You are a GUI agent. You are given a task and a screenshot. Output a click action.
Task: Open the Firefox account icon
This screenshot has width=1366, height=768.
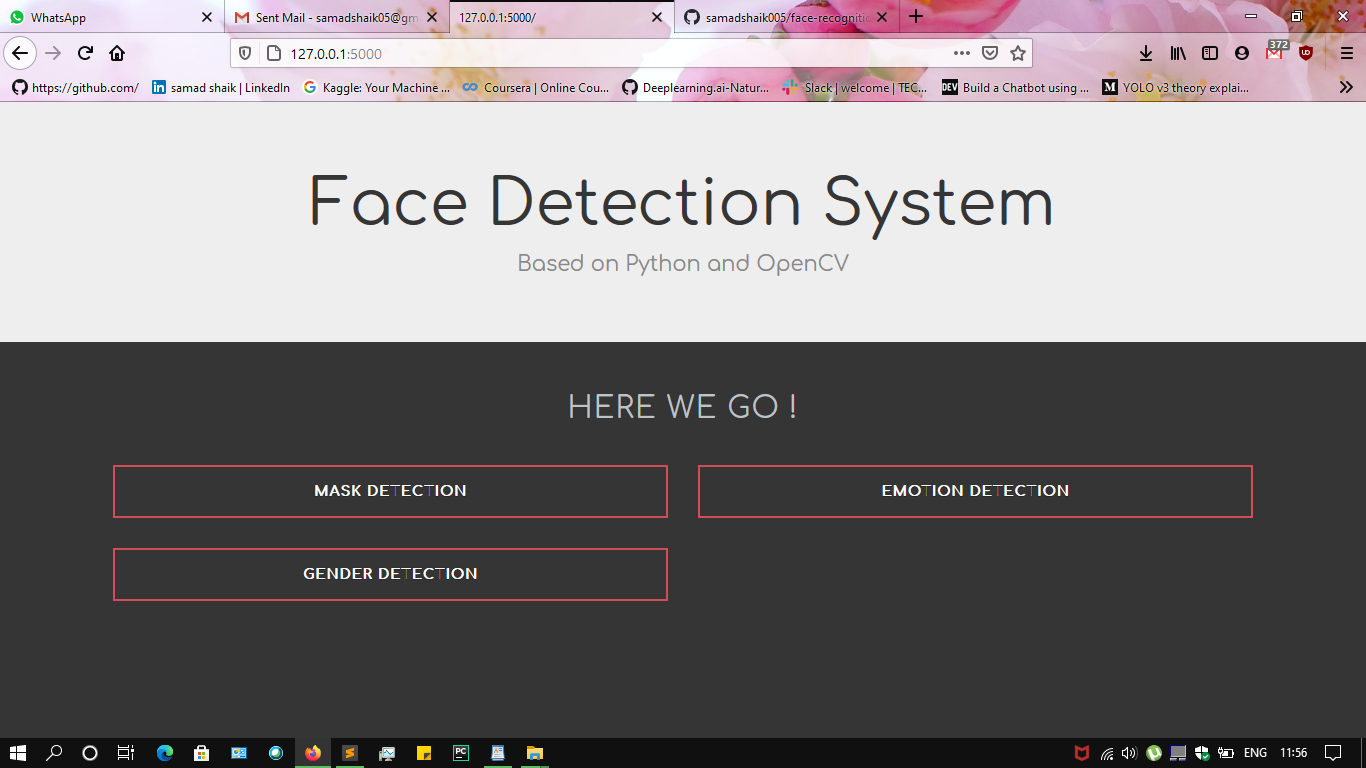click(x=1242, y=53)
